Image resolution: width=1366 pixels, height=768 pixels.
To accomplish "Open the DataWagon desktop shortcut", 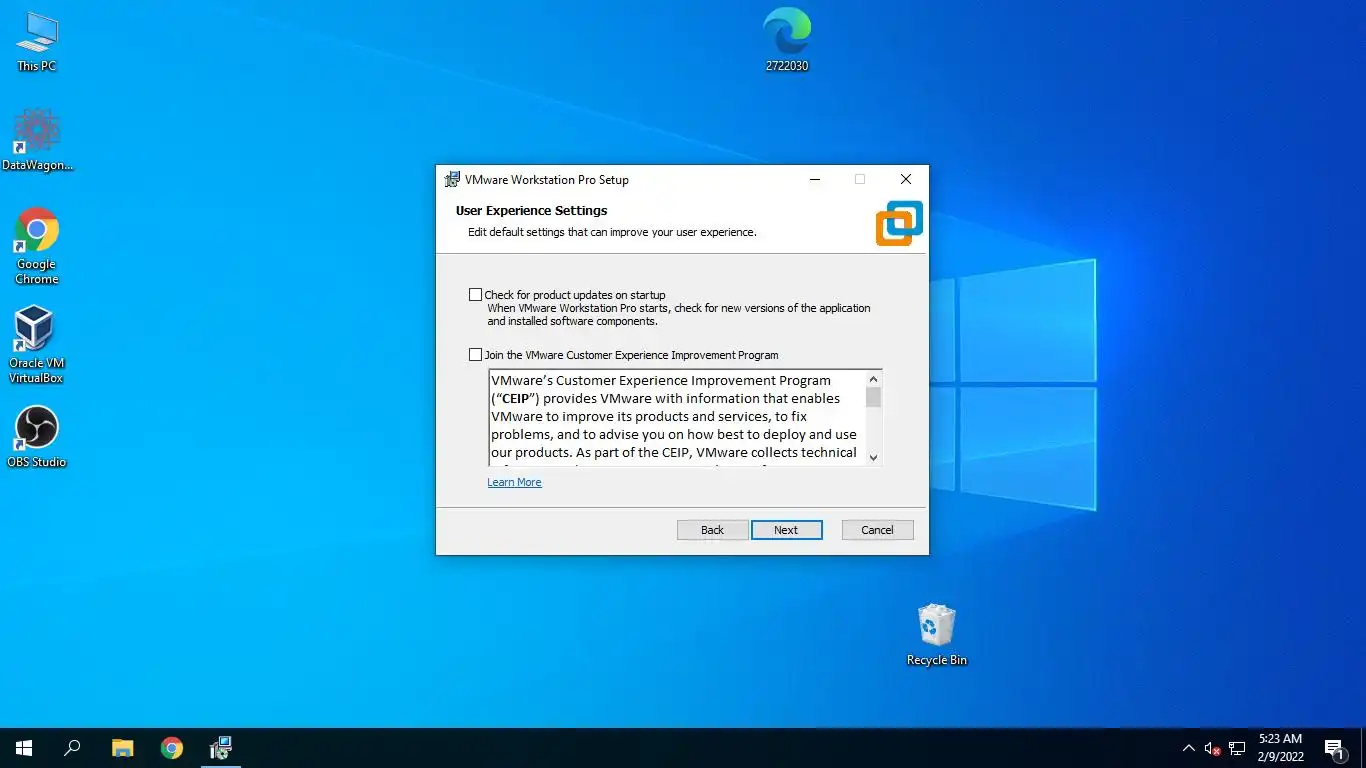I will pos(37,140).
